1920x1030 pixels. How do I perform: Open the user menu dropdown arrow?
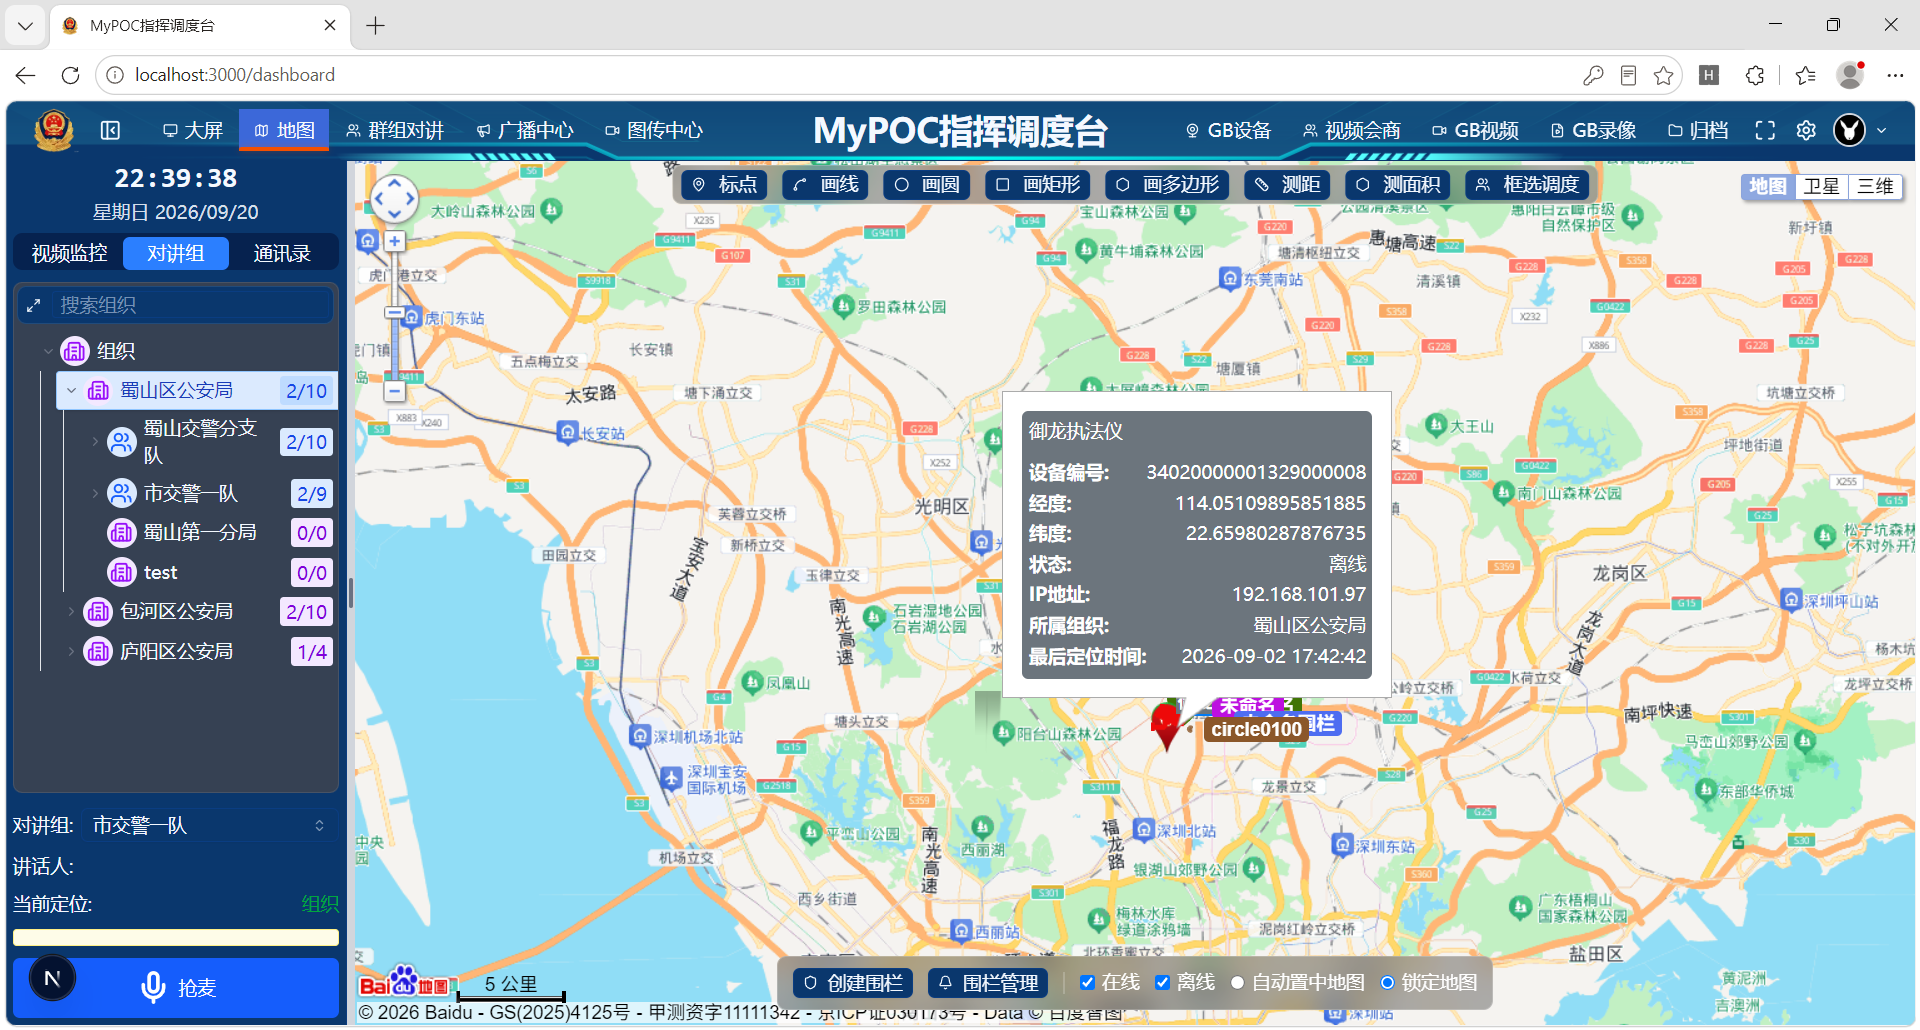pyautogui.click(x=1882, y=130)
